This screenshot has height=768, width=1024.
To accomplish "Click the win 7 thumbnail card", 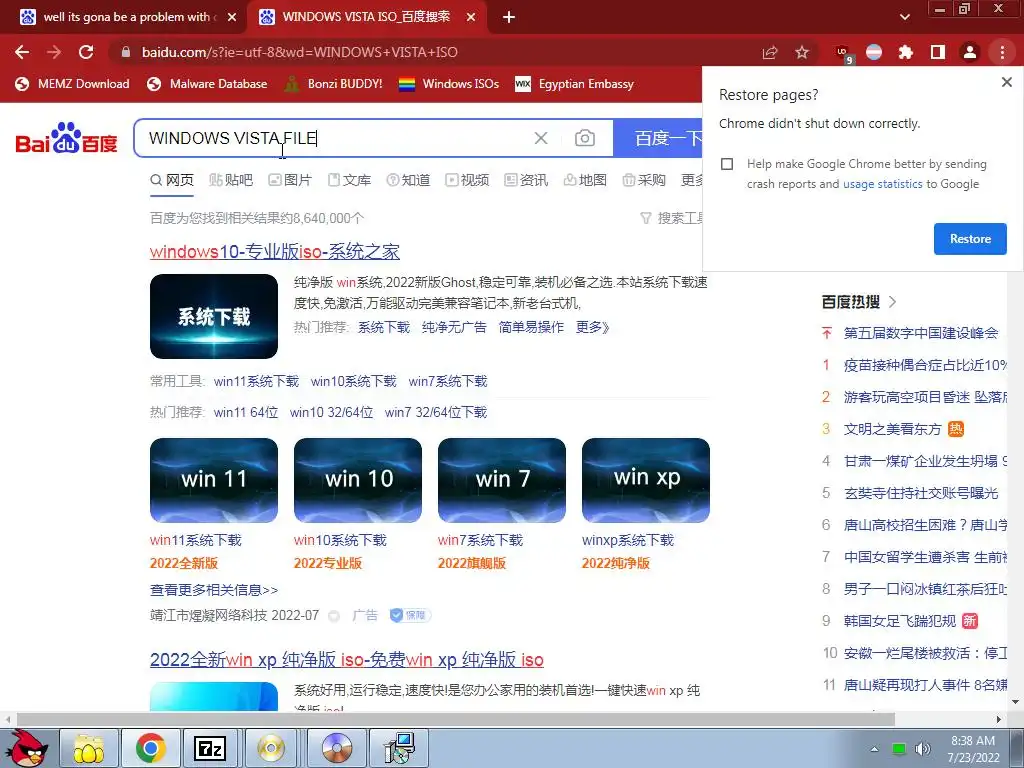I will coord(502,480).
